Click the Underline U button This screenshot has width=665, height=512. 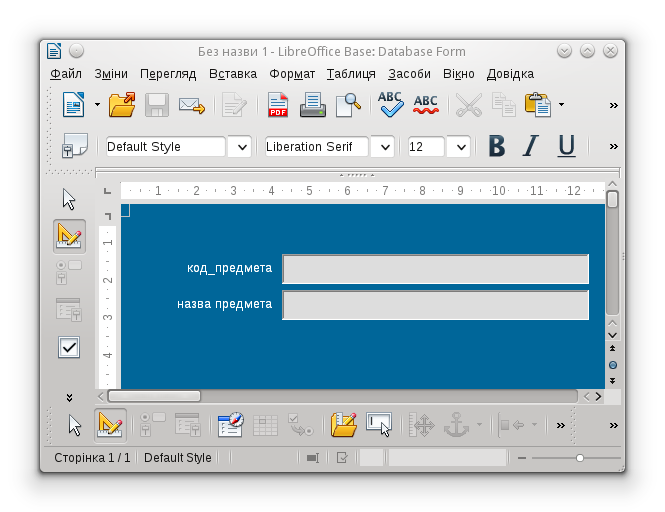[566, 147]
